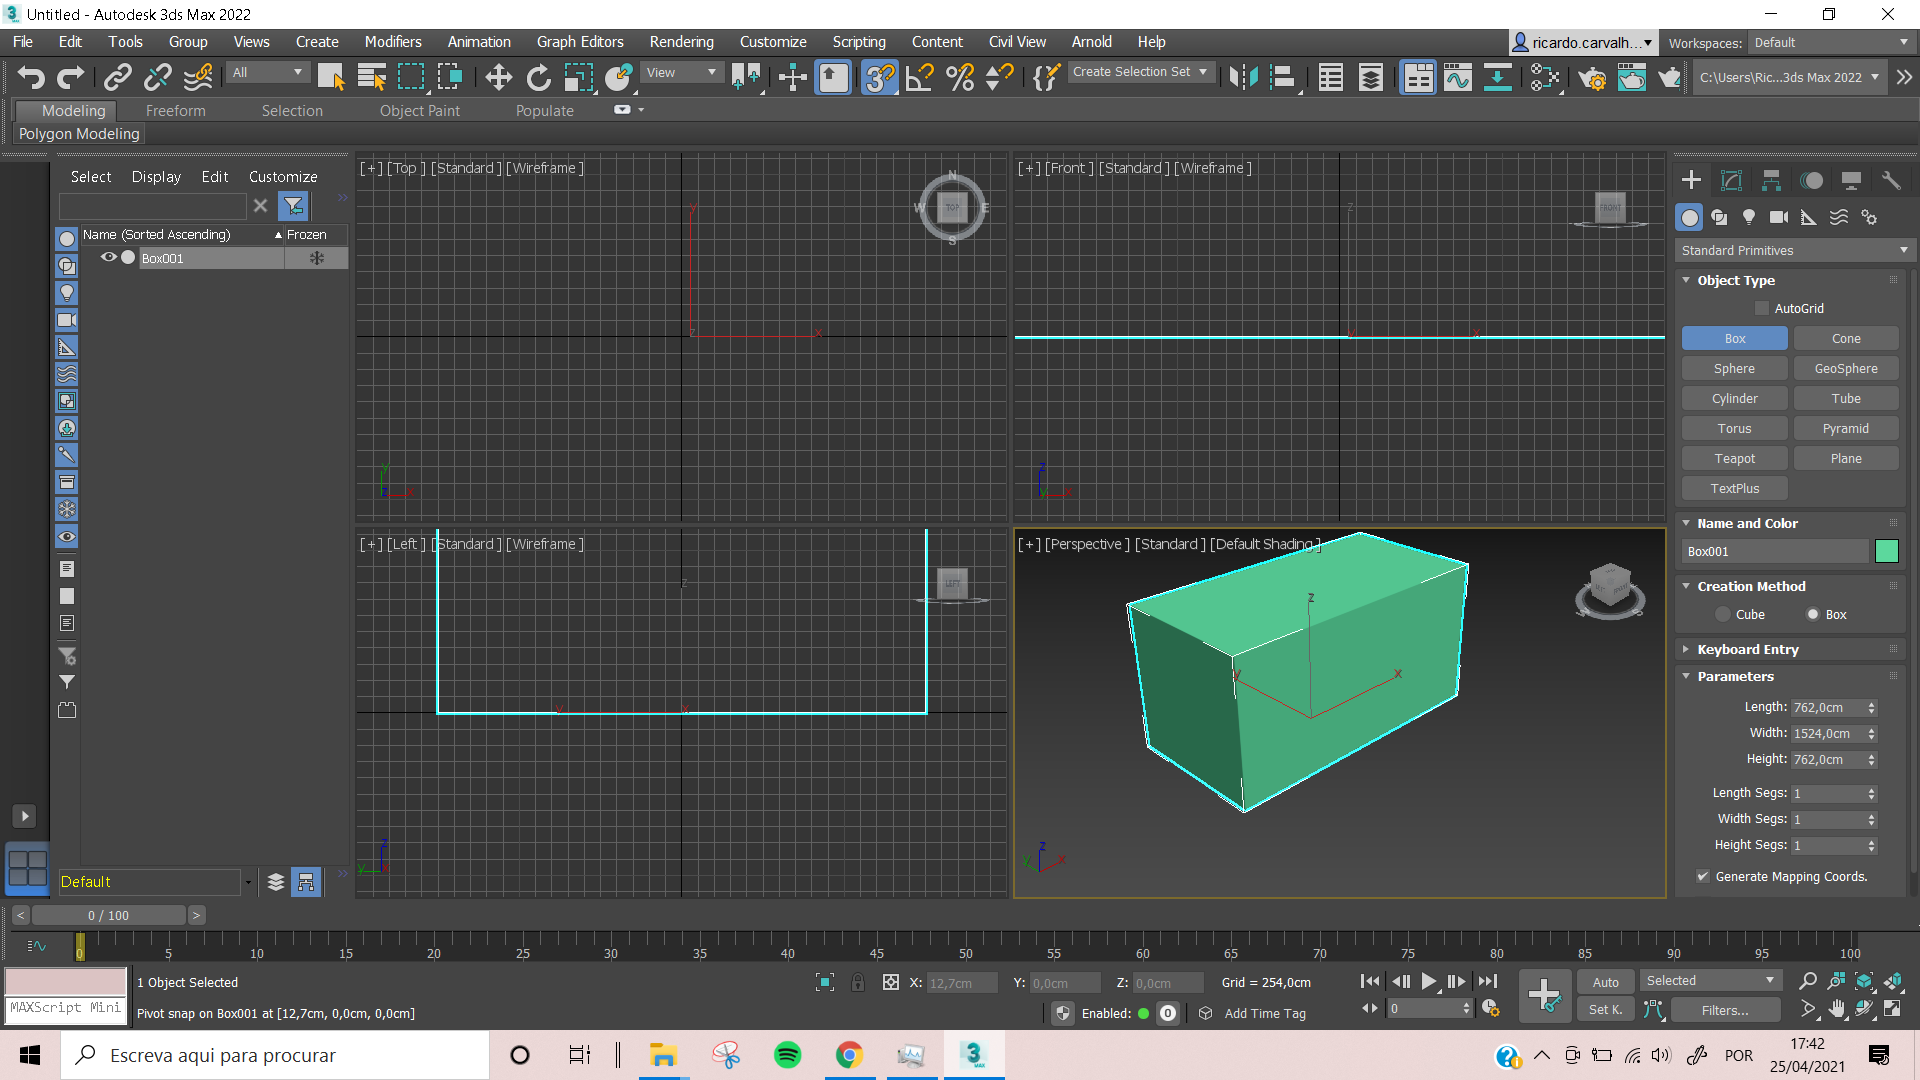Viewport: 1920px width, 1080px height.
Task: Toggle the Angle Snap icon
Action: [919, 77]
